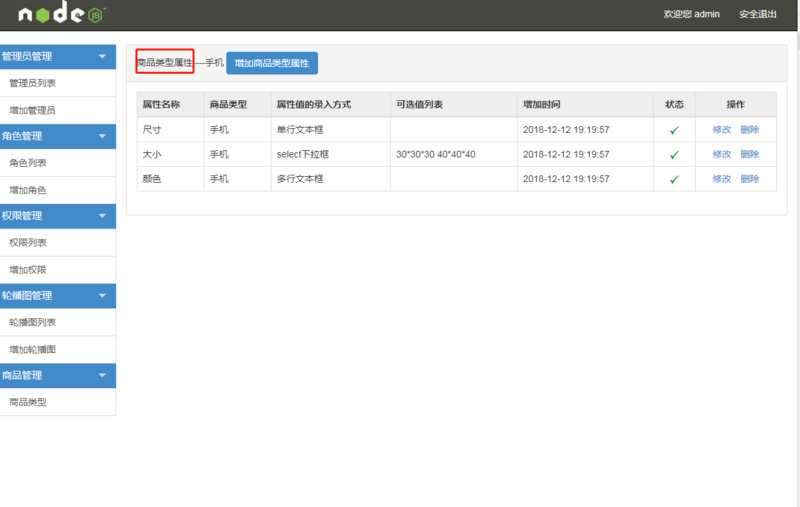Image resolution: width=800 pixels, height=507 pixels.
Task: Click the 单行文本框 cell text
Action: (300, 130)
